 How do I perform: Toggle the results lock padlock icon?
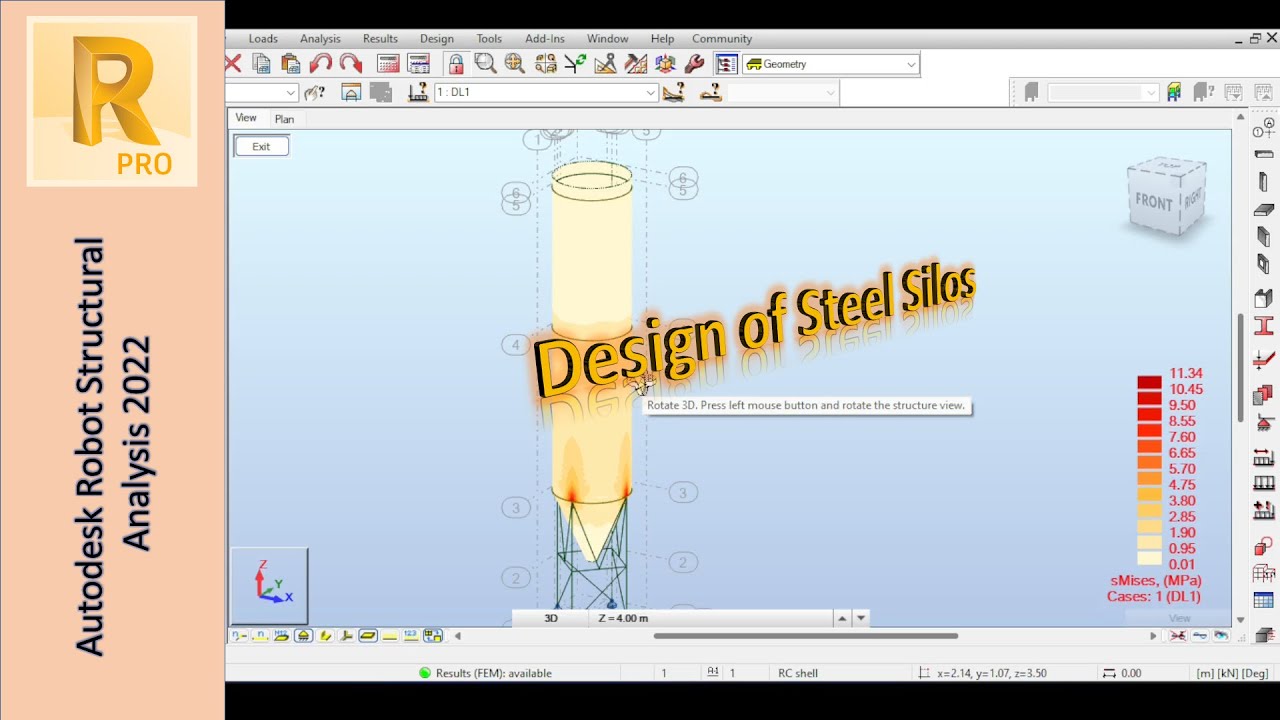click(x=456, y=64)
